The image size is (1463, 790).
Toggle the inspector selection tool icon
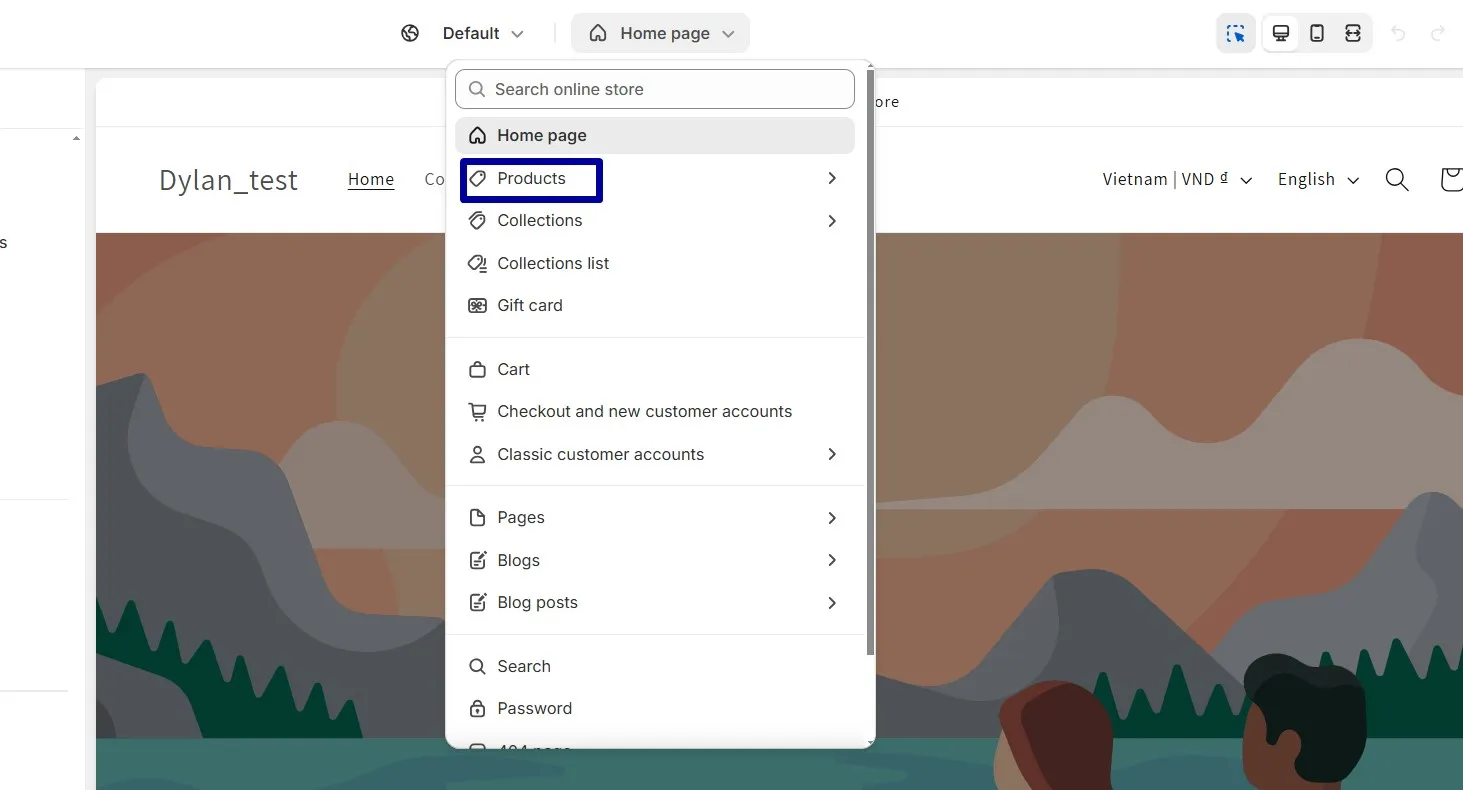pyautogui.click(x=1236, y=34)
